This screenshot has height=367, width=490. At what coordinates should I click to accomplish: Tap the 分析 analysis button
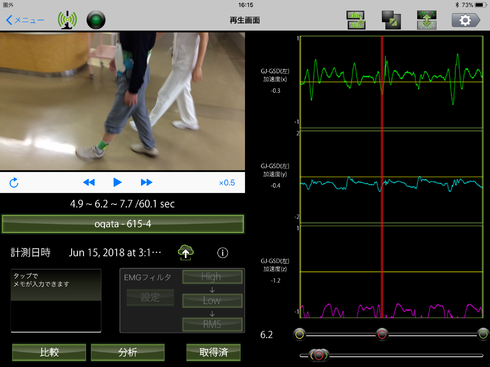click(x=128, y=352)
